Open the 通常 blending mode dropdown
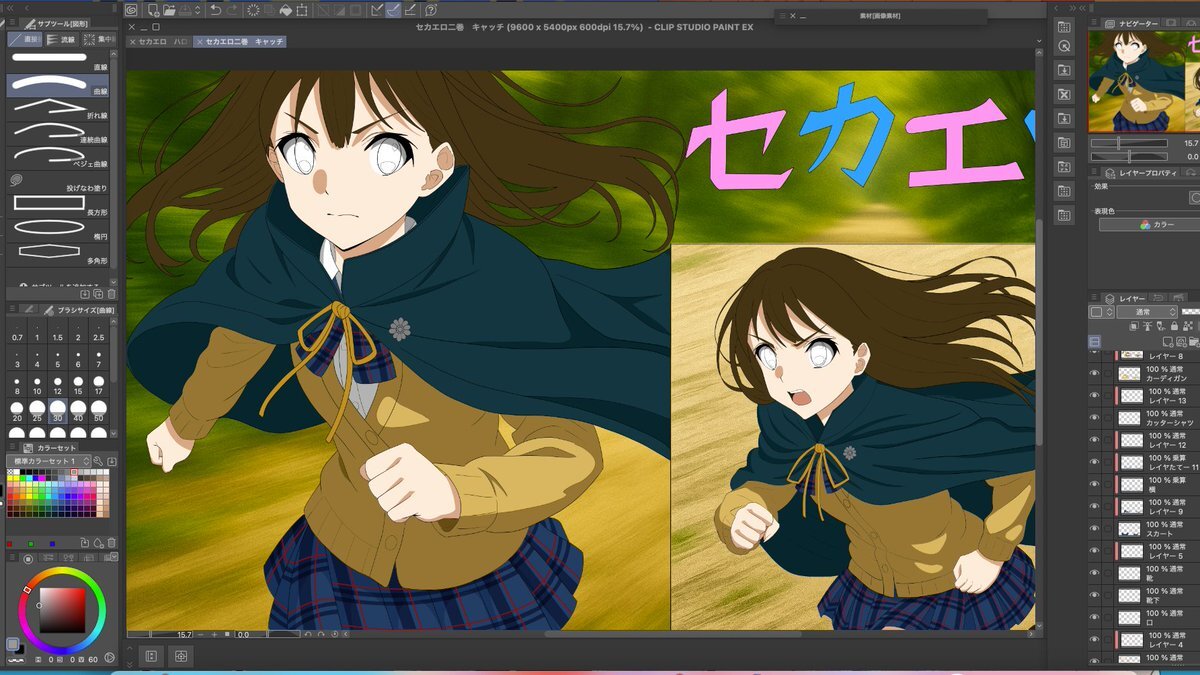1200x675 pixels. [1146, 313]
